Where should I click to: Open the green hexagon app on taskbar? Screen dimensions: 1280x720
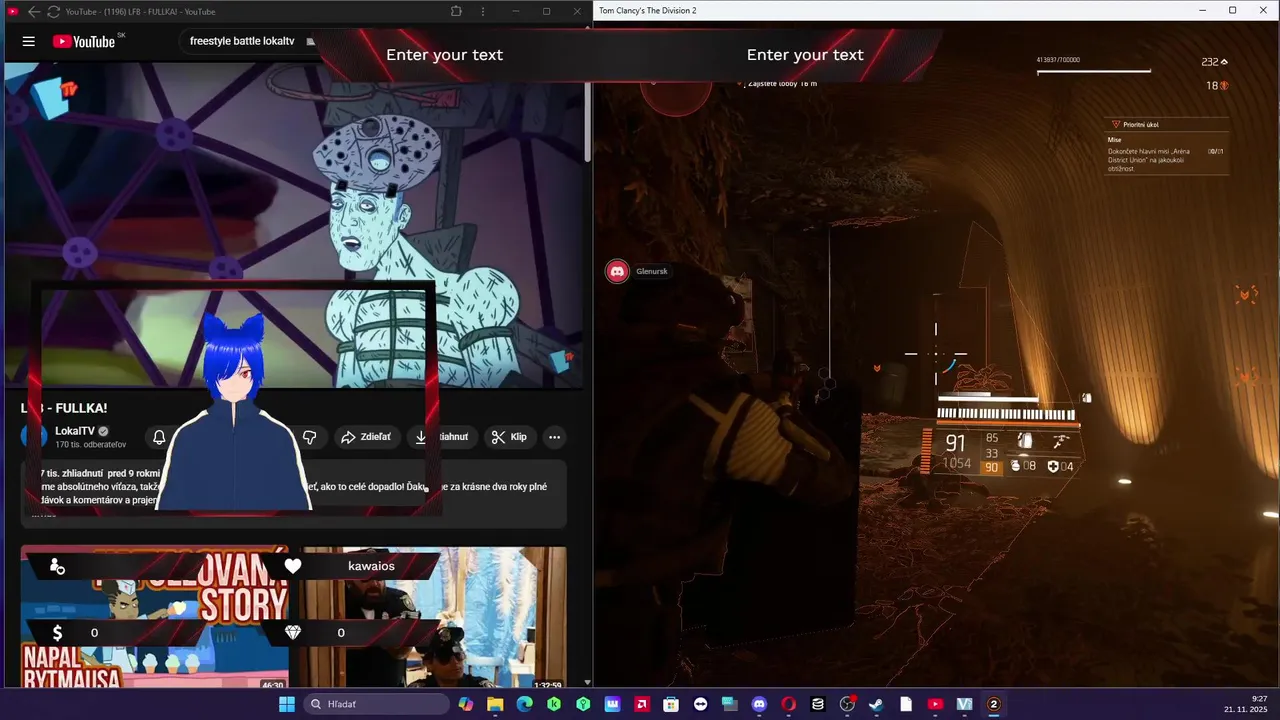(583, 704)
